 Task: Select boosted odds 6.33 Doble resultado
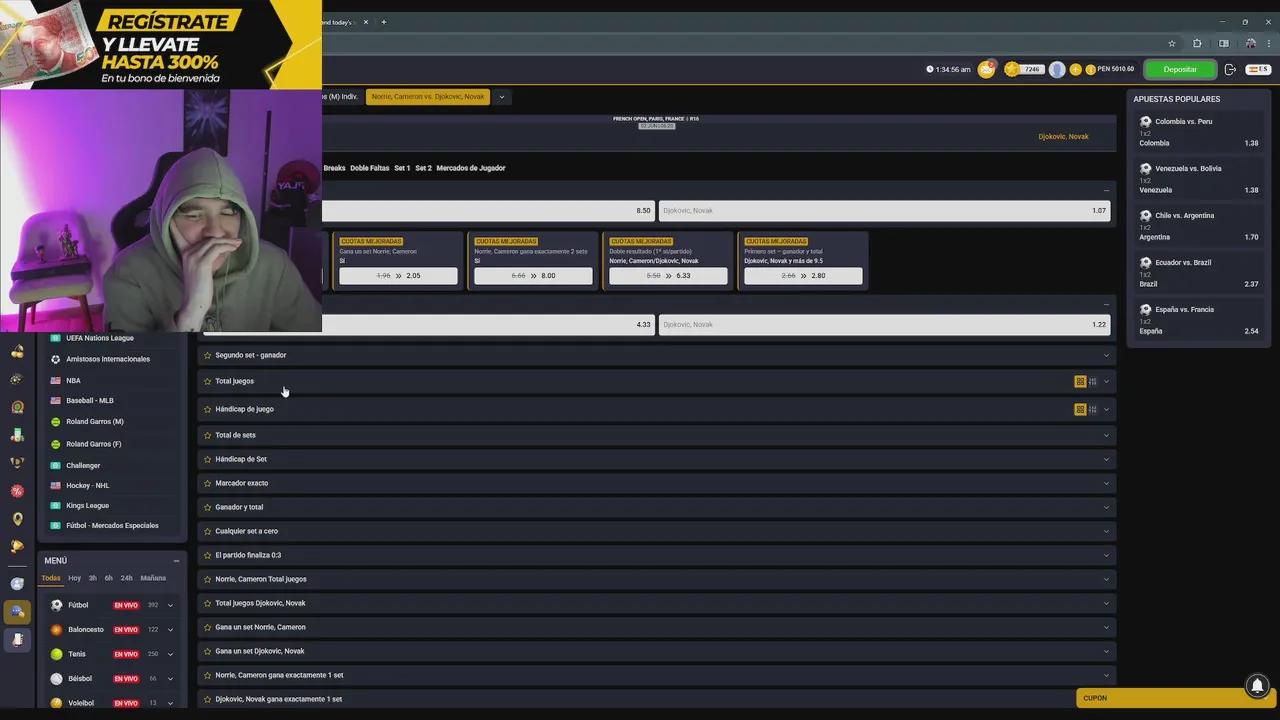(668, 275)
